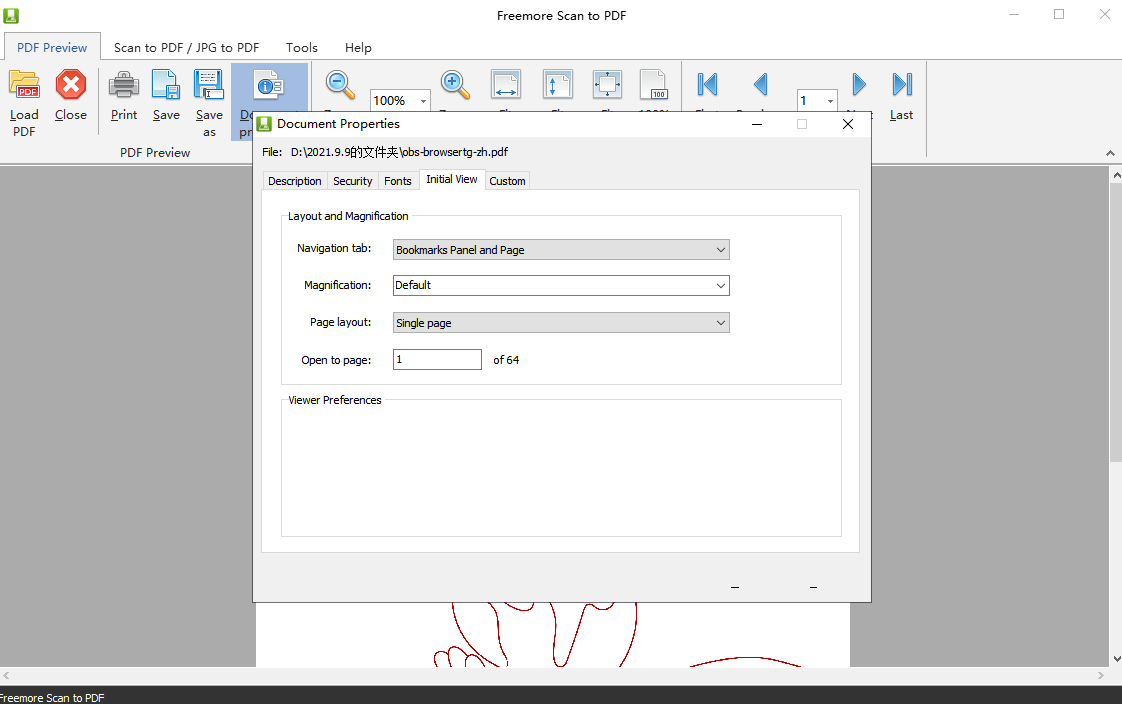Screen dimensions: 1122x704
Task: Open the Tools ribbon tab
Action: click(x=302, y=47)
